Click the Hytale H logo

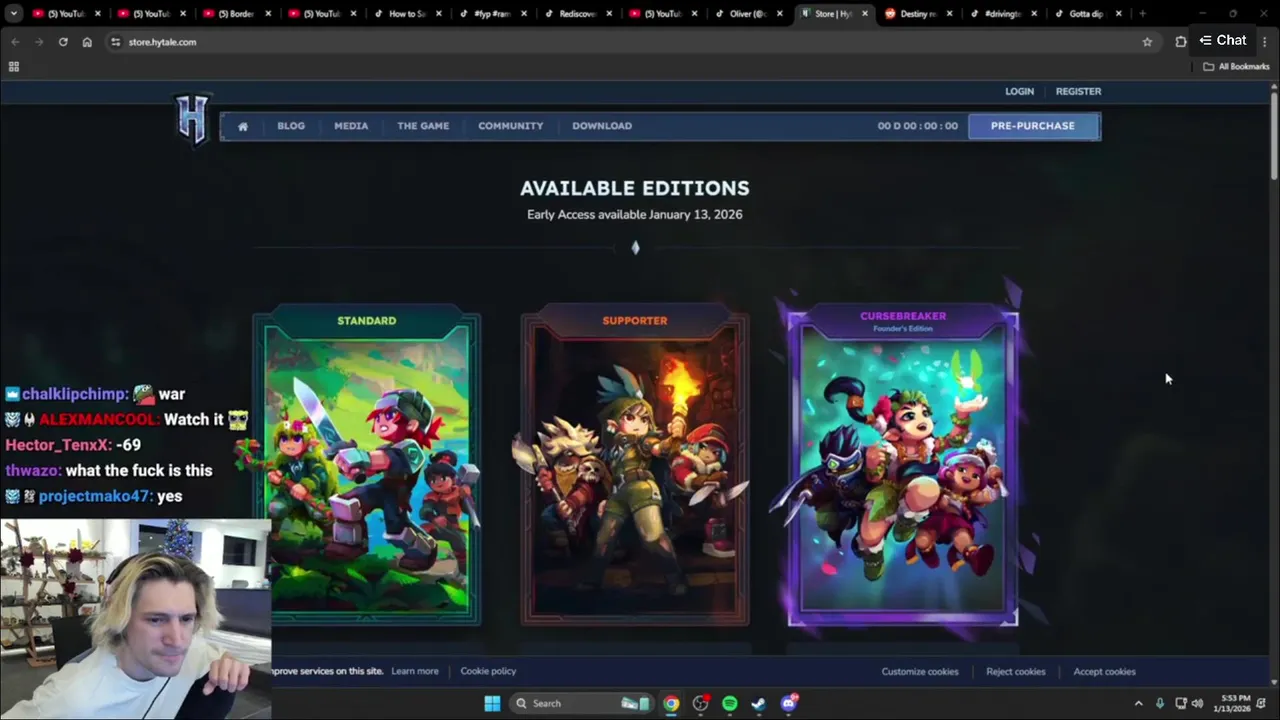(192, 119)
